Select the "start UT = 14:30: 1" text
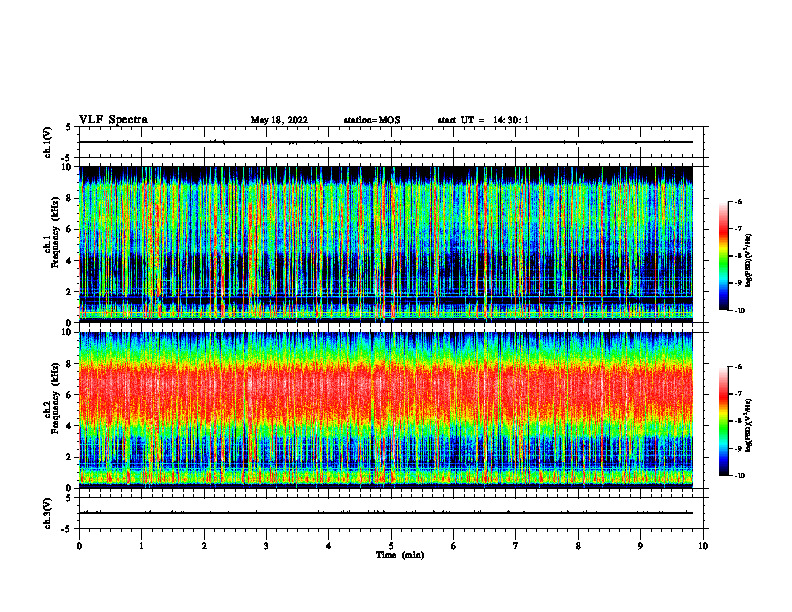The width and height of the screenshot is (792, 612). coord(483,120)
